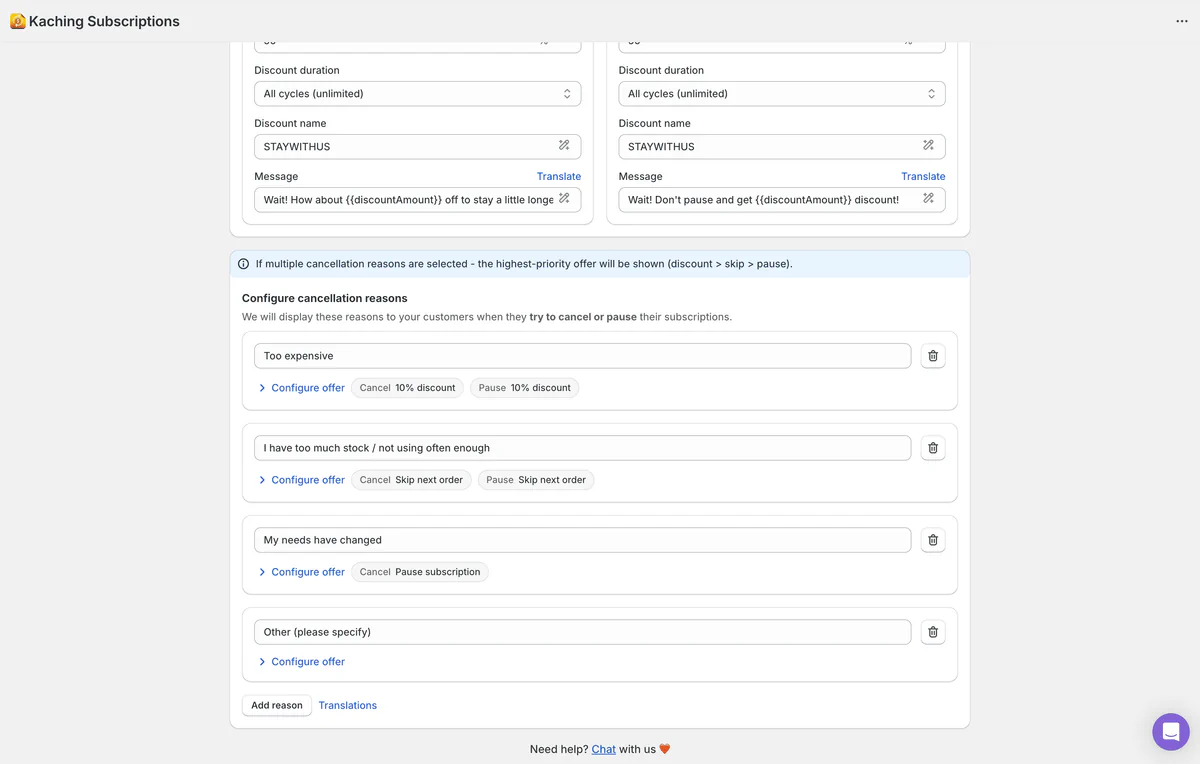Click the 'Cancel 10% discount' tag

click(x=407, y=388)
